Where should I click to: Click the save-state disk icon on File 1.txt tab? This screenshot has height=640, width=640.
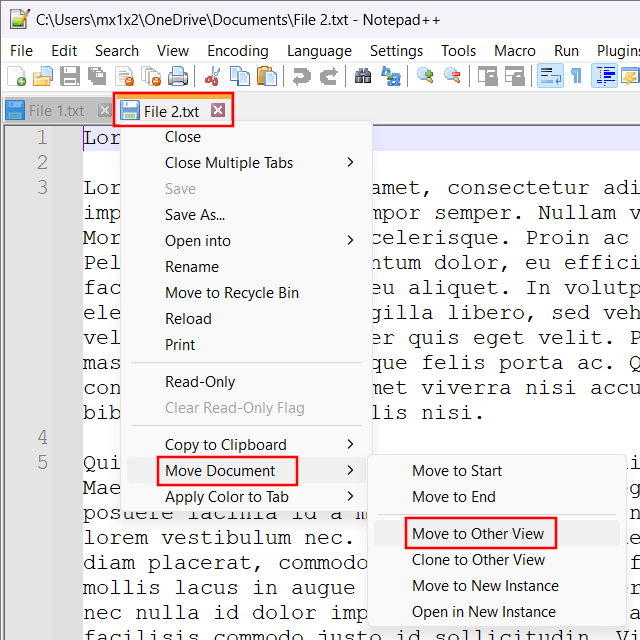pyautogui.click(x=15, y=111)
